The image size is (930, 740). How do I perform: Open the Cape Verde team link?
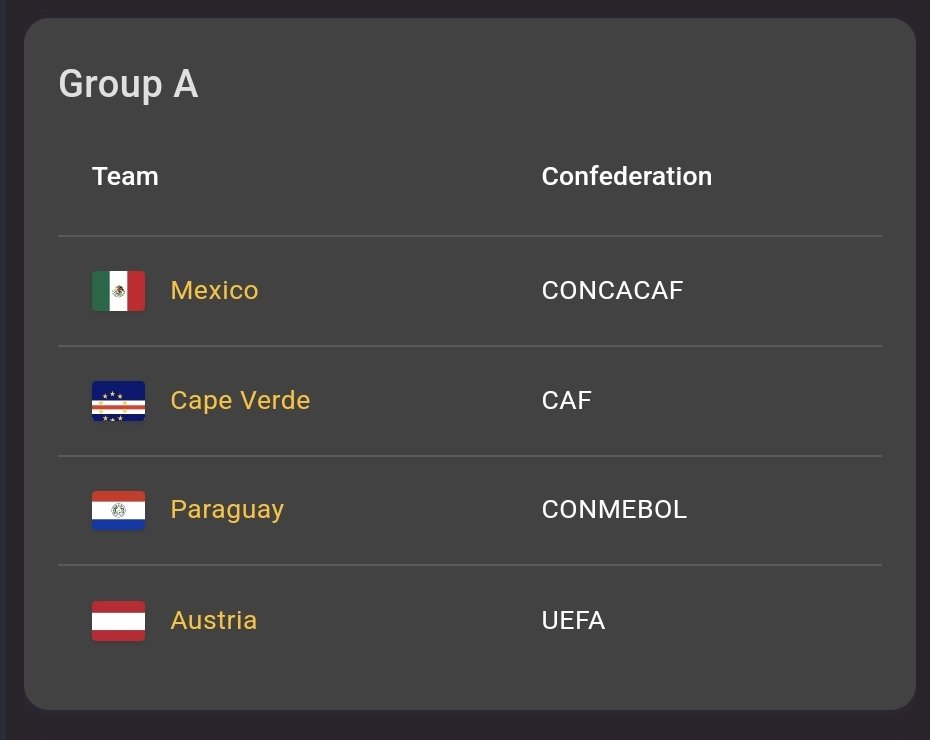click(240, 401)
